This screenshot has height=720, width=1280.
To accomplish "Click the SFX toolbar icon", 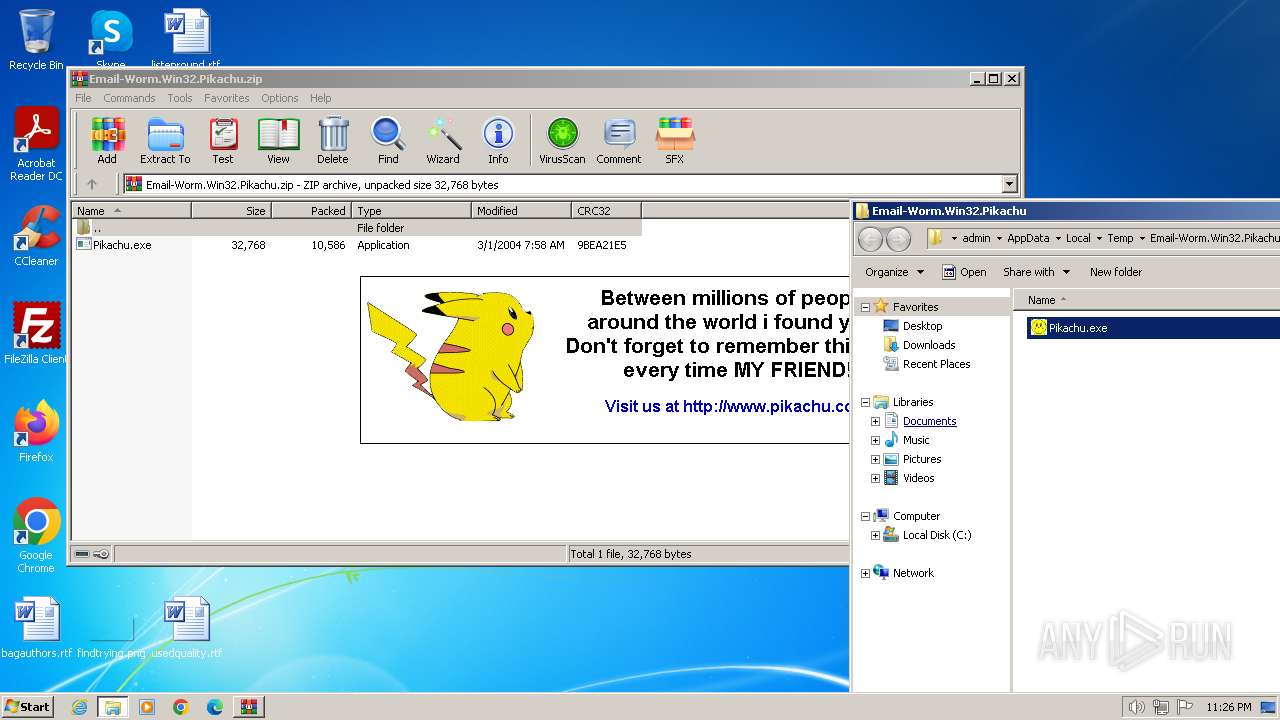I will point(675,140).
